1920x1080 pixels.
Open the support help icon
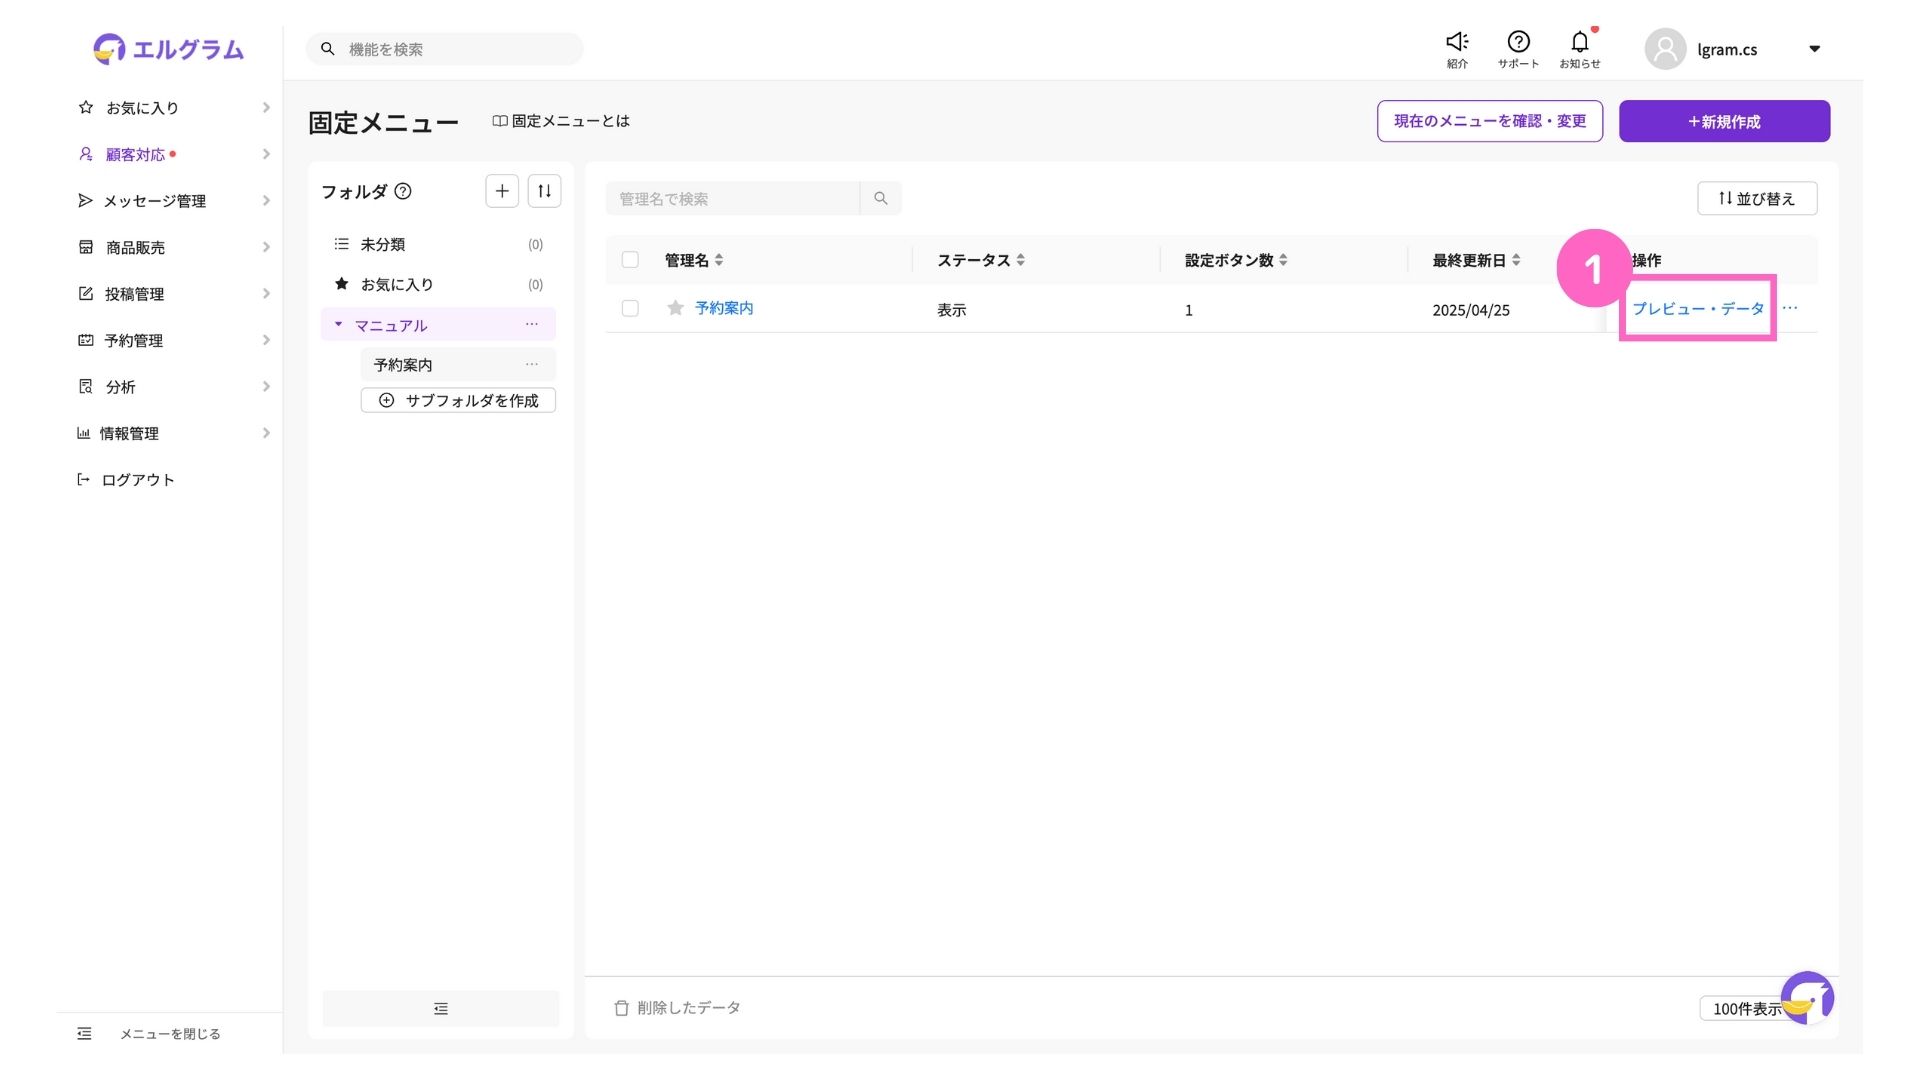tap(1518, 42)
